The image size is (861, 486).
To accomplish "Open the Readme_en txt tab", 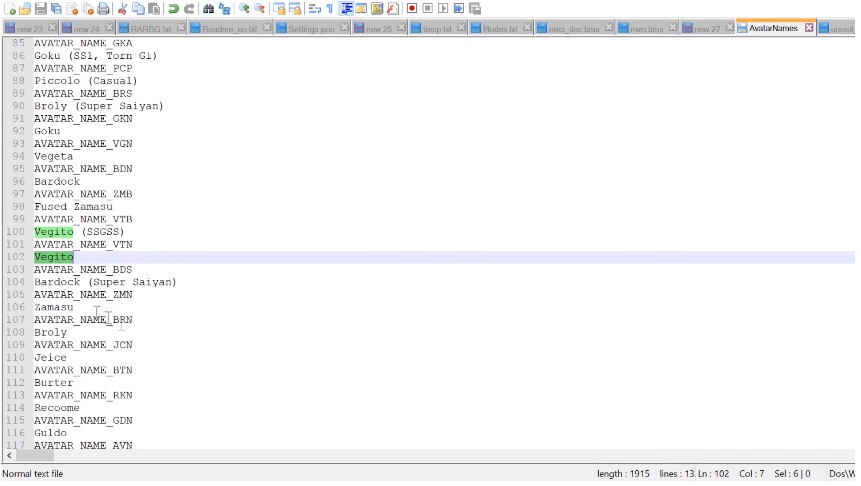I will tap(229, 29).
